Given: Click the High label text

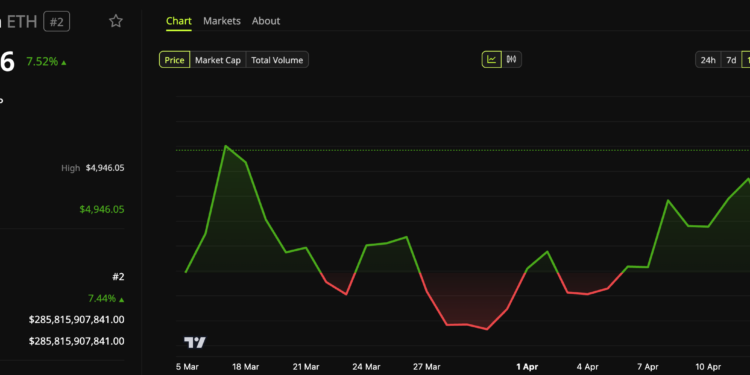Looking at the screenshot, I should 70,168.
